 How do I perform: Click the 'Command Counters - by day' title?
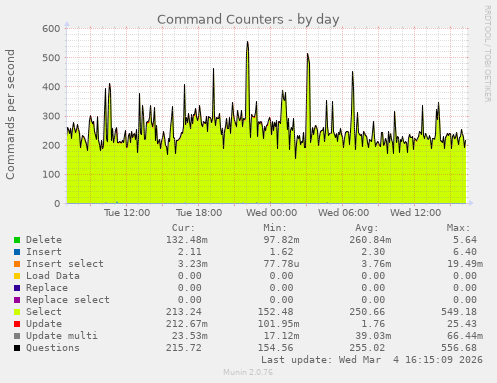coord(248,20)
